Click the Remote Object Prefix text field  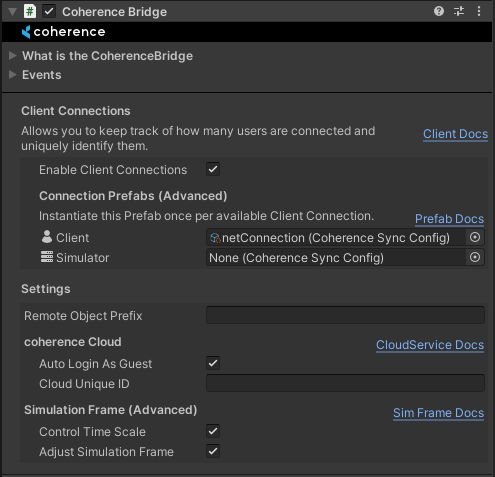tap(345, 315)
